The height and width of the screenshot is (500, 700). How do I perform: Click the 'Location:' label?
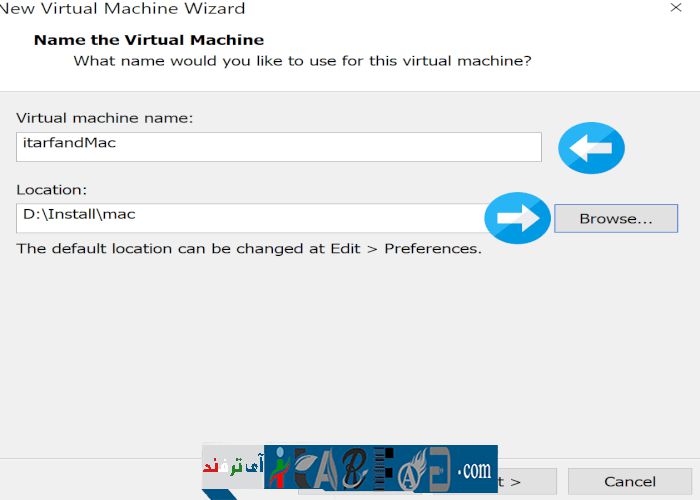tap(52, 189)
